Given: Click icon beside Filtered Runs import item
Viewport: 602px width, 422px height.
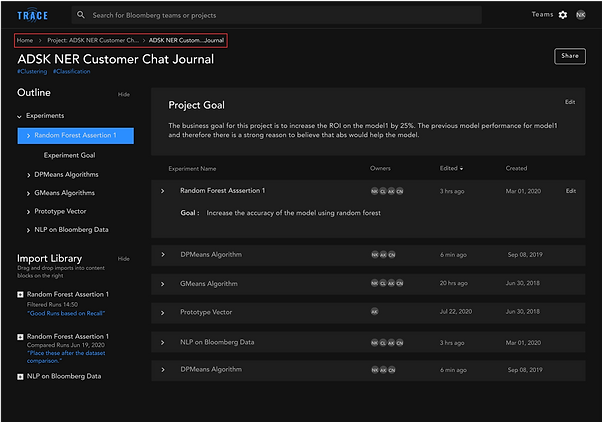Looking at the screenshot, I should pyautogui.click(x=20, y=295).
